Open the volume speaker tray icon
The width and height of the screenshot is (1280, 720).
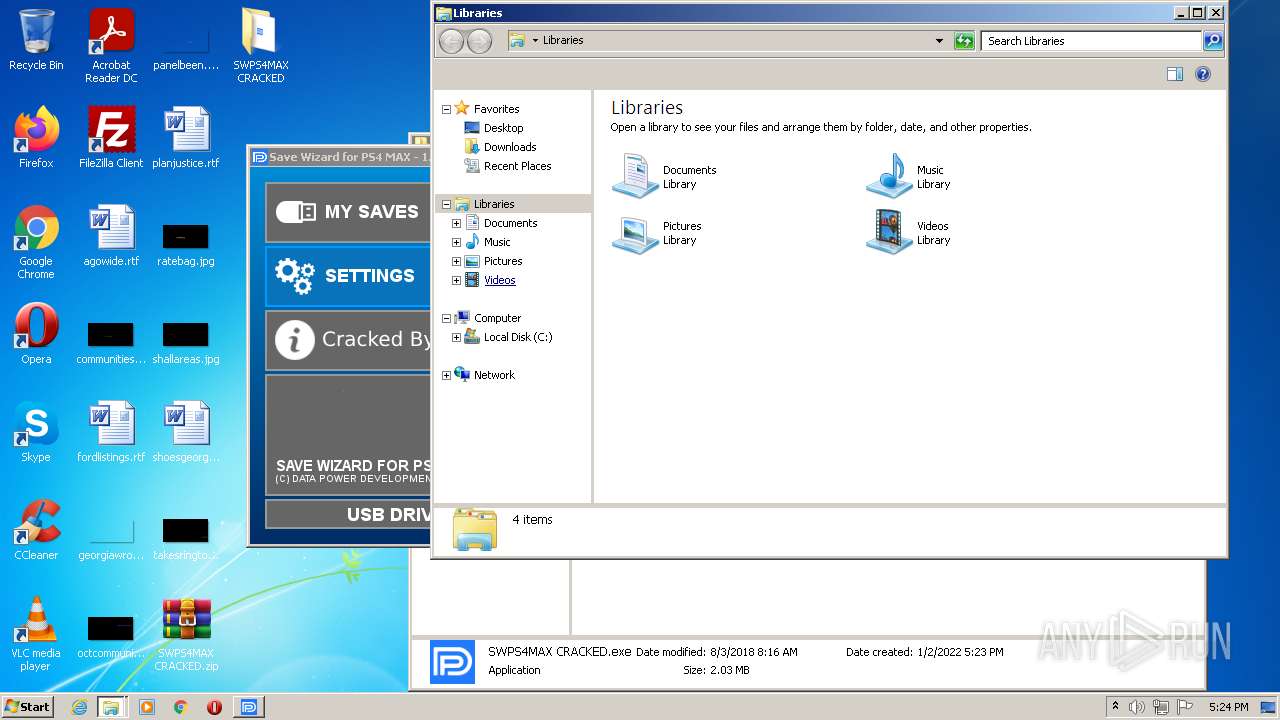point(1137,707)
